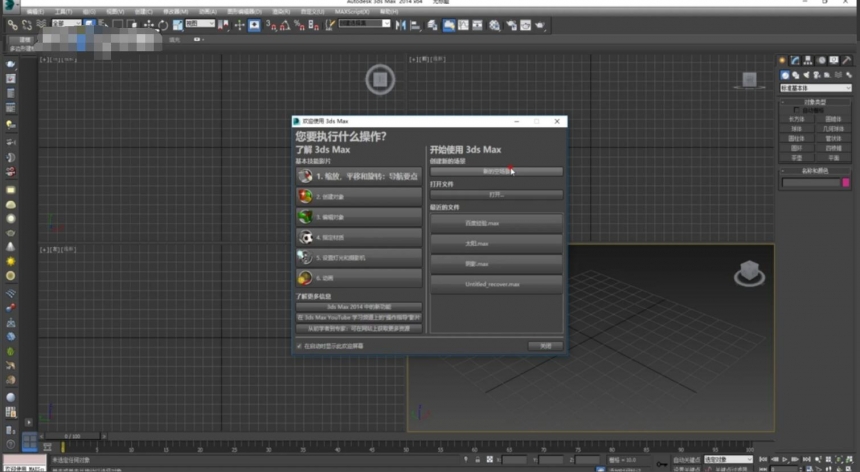860x472 pixels.
Task: Open the MAXScript(X) menu
Action: tap(352, 12)
